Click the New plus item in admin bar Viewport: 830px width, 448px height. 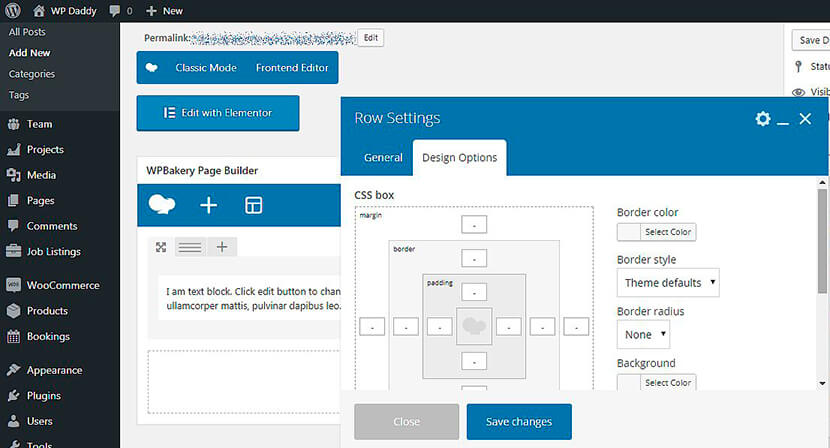[164, 11]
